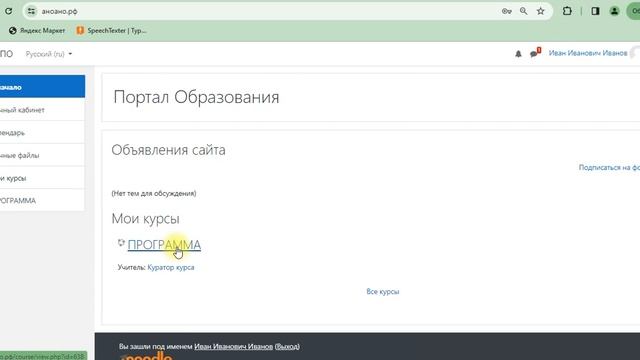Reload the page with the refresh icon

point(8,11)
